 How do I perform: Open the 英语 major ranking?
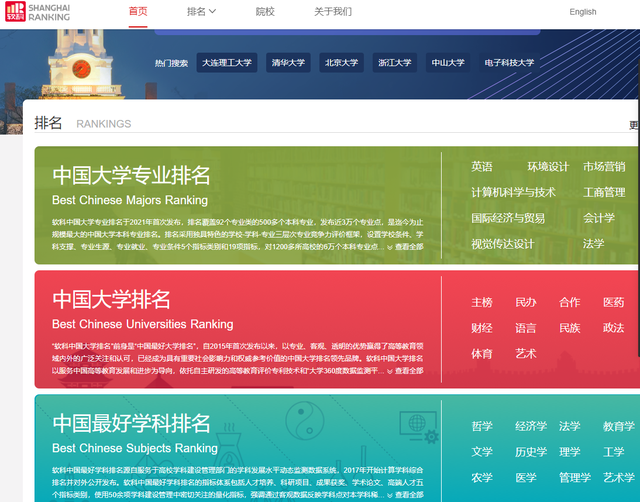click(482, 167)
